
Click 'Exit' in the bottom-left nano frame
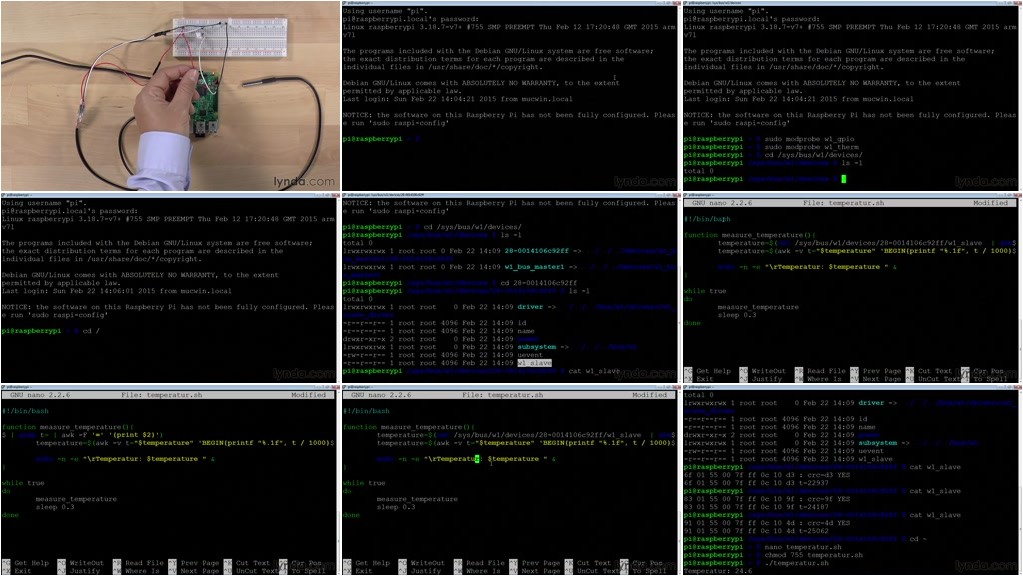click(23, 571)
